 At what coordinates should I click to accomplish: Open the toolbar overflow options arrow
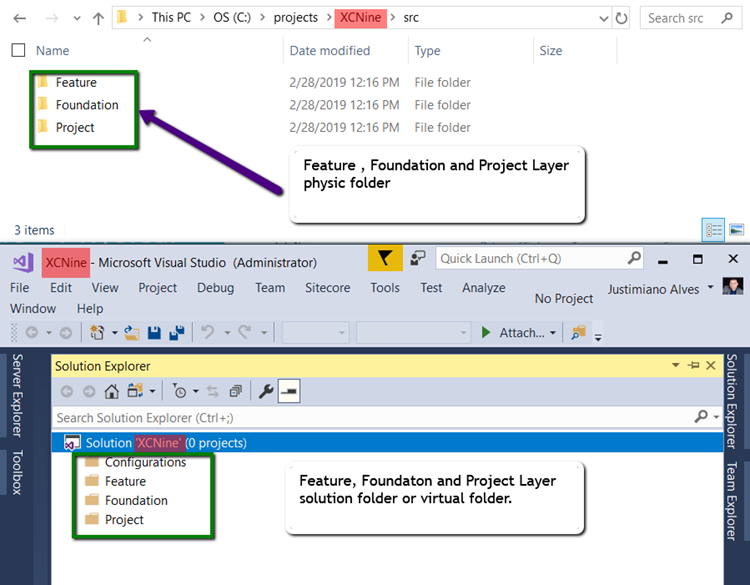(x=598, y=337)
